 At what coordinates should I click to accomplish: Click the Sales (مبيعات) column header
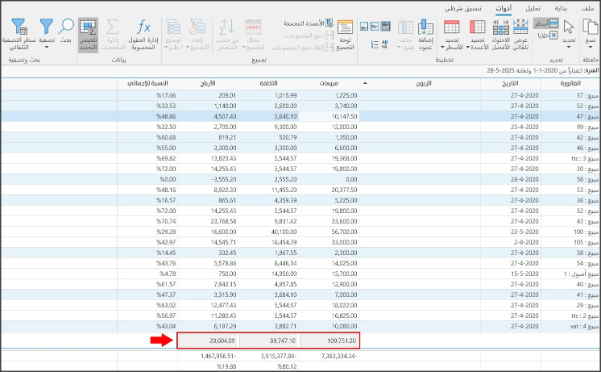click(x=329, y=84)
